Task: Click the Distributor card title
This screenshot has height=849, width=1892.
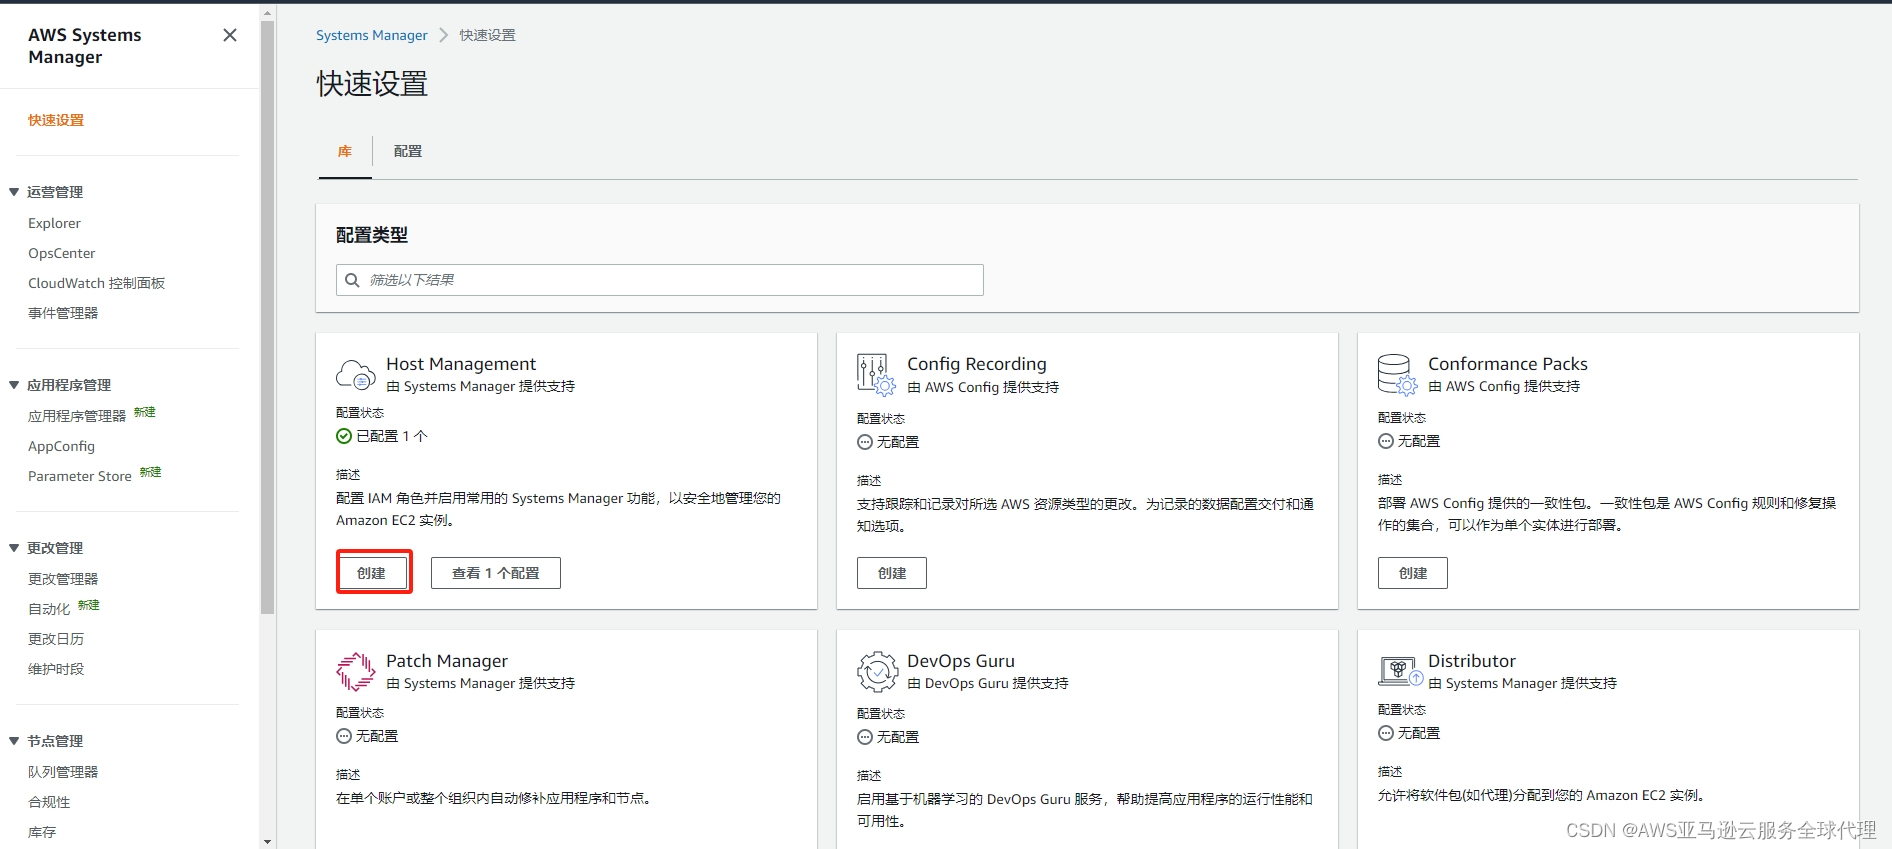Action: (1472, 661)
